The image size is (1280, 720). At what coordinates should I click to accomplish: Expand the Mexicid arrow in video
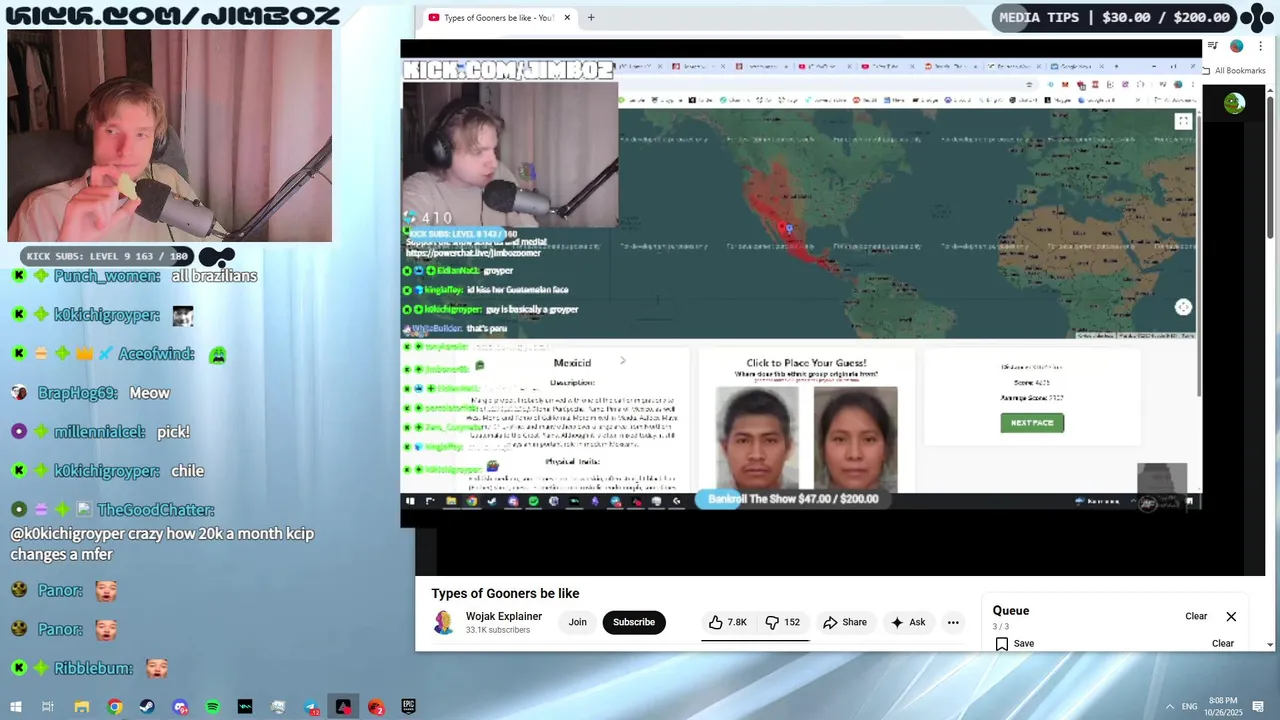tap(623, 361)
